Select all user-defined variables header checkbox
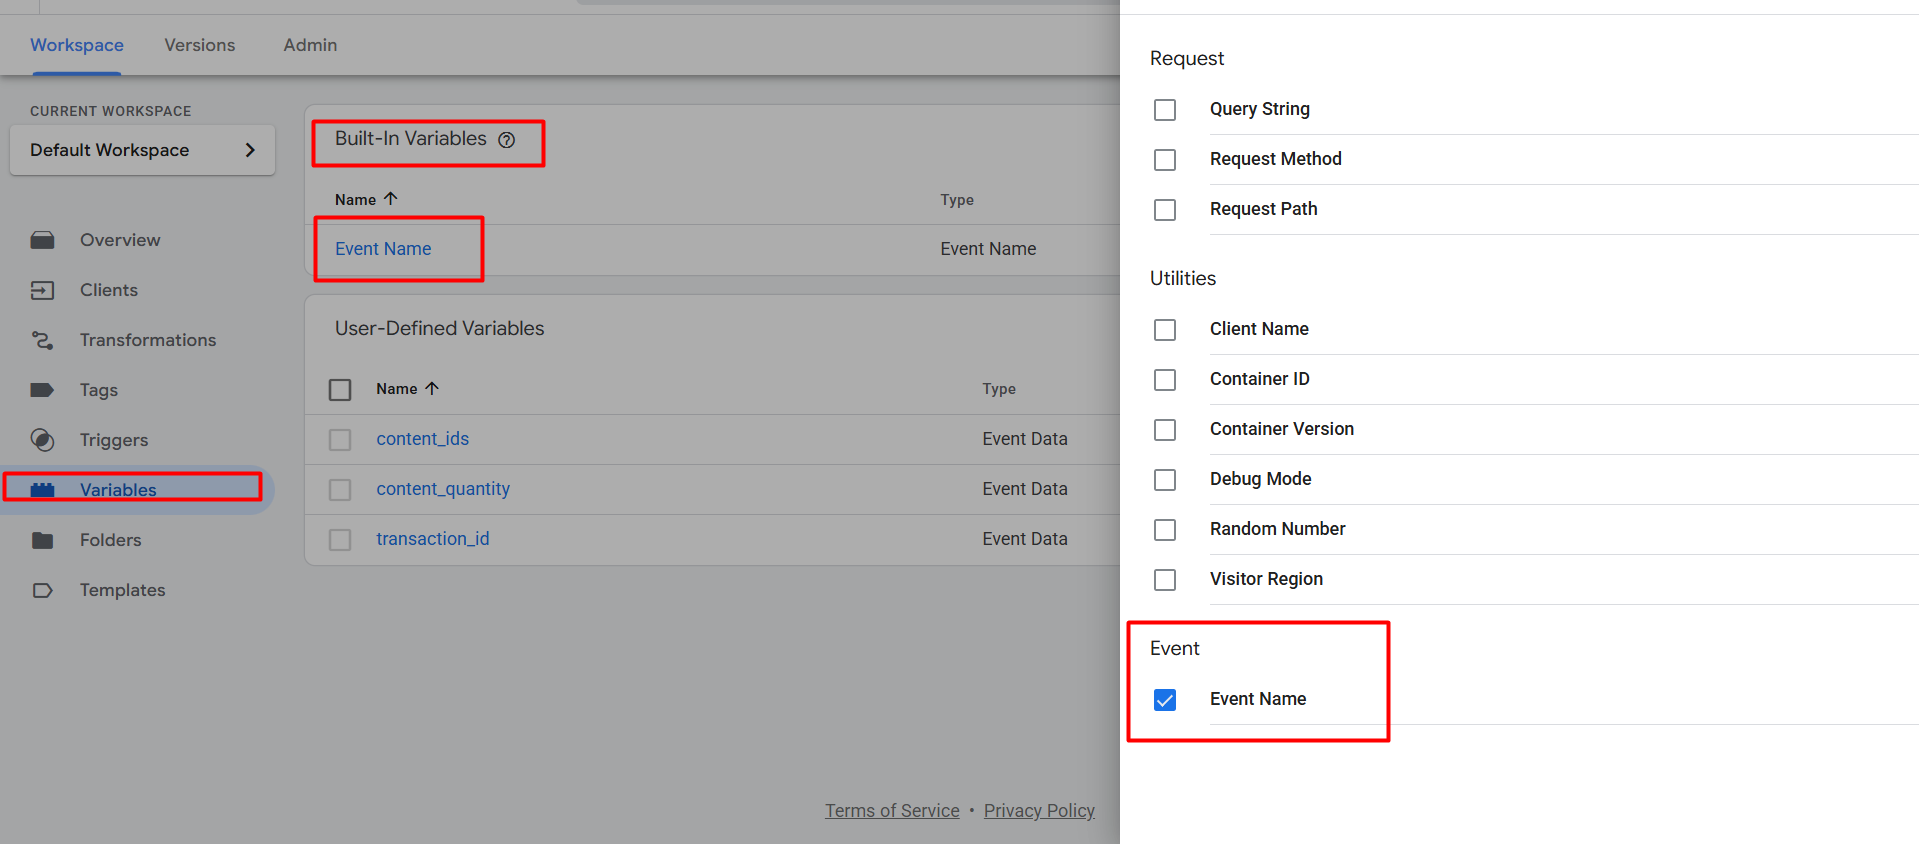 [x=340, y=389]
